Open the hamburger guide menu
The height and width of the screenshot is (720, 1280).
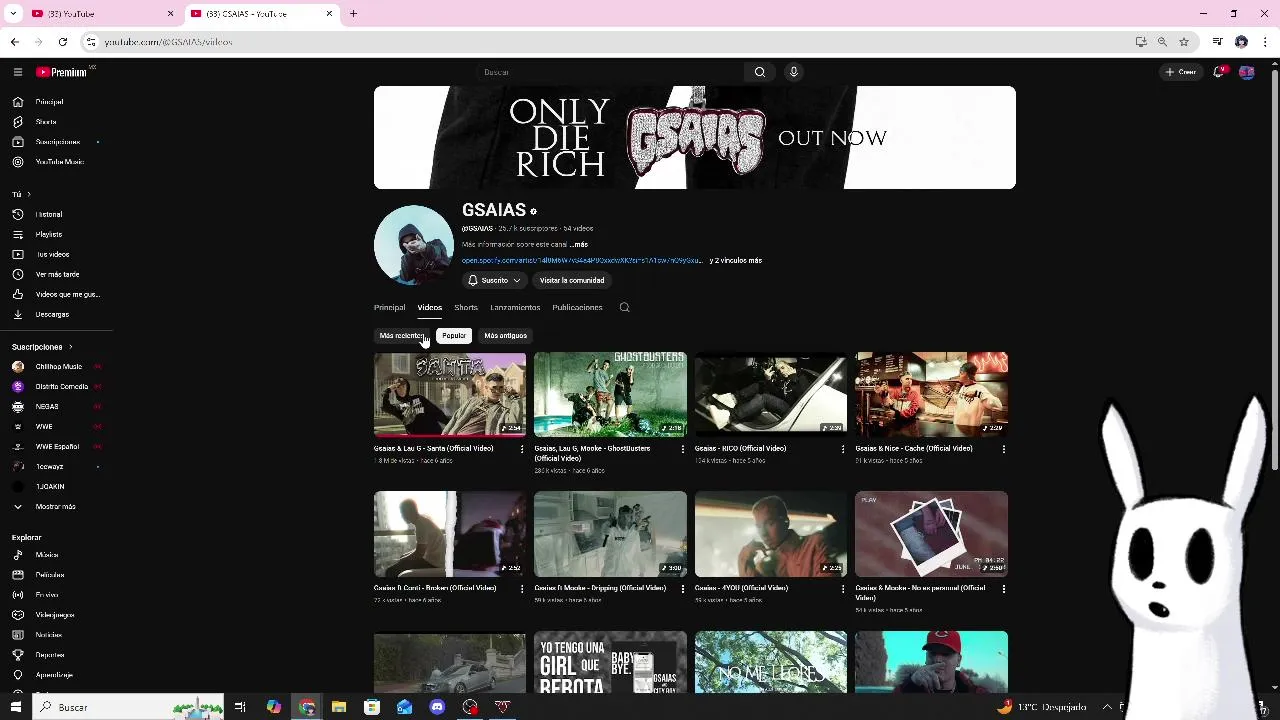17,72
